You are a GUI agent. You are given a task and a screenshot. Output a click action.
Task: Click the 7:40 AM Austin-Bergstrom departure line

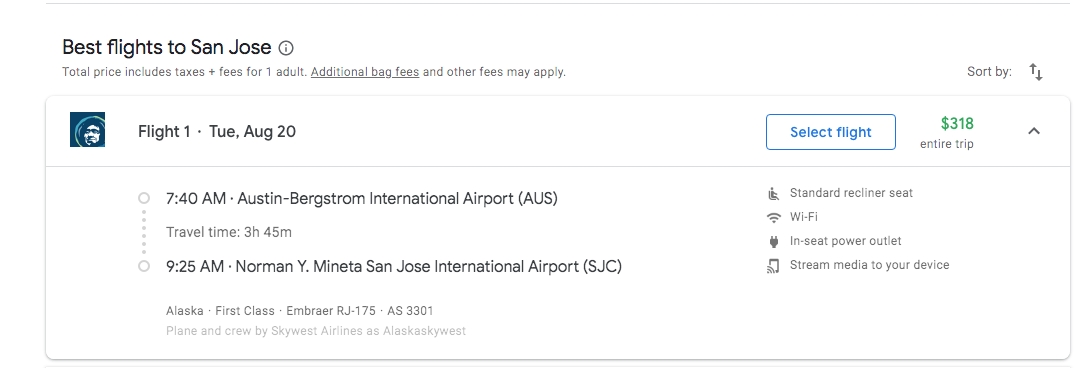click(x=362, y=199)
